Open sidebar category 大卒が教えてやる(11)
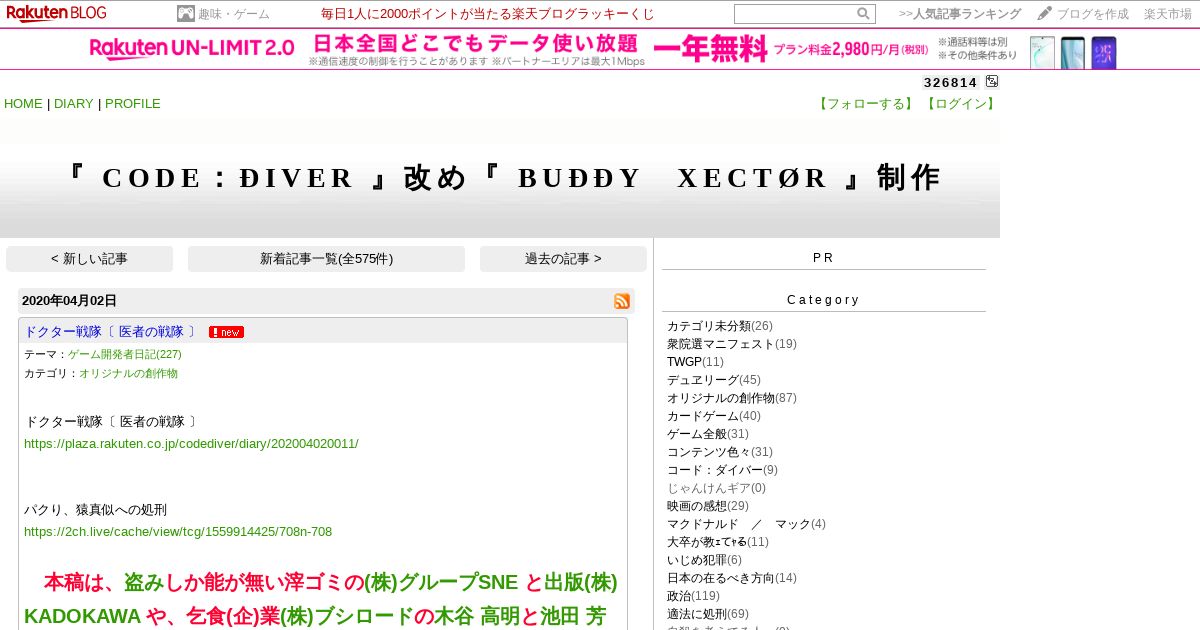 pos(718,542)
